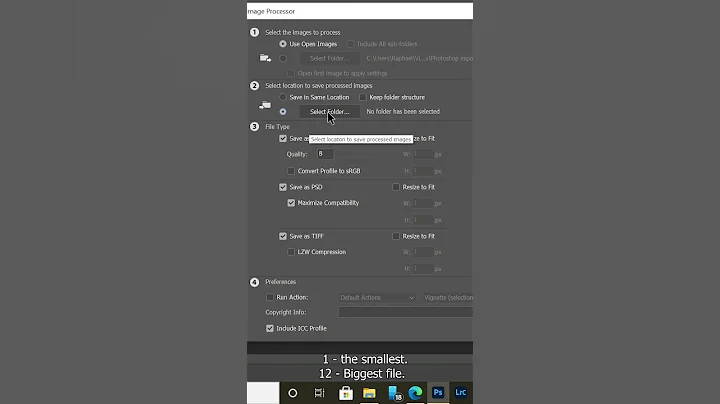Enable Resize to Fit for PSD
This screenshot has height=404, width=720.
[396, 187]
